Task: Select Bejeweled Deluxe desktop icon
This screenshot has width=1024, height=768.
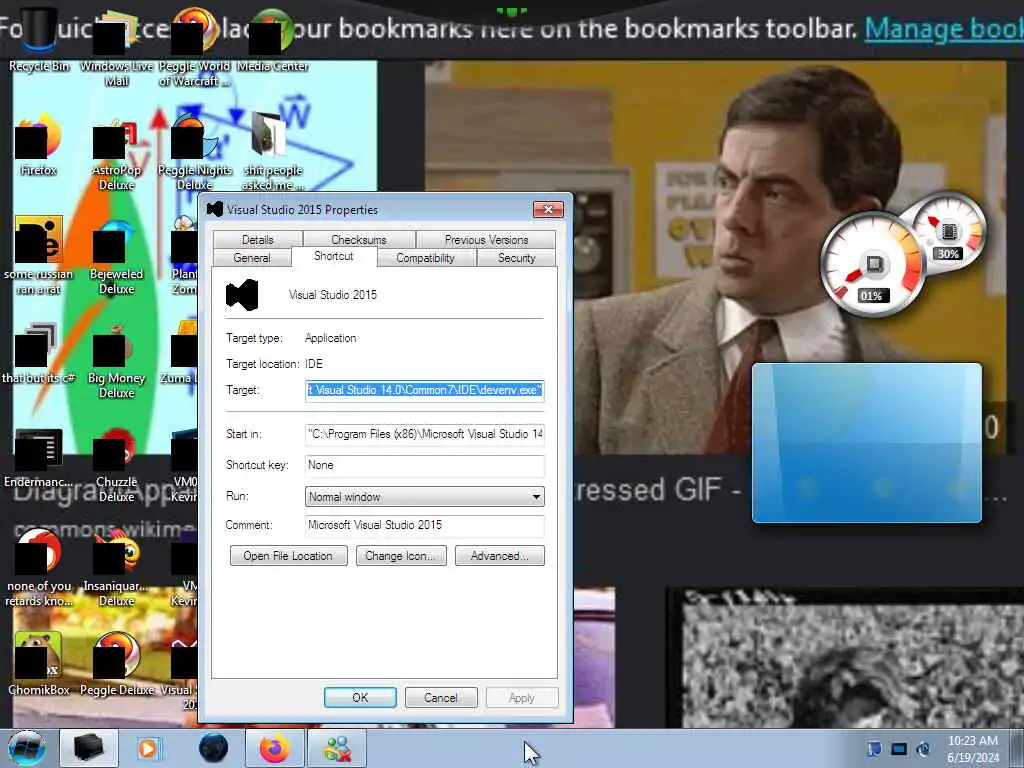Action: 117,257
